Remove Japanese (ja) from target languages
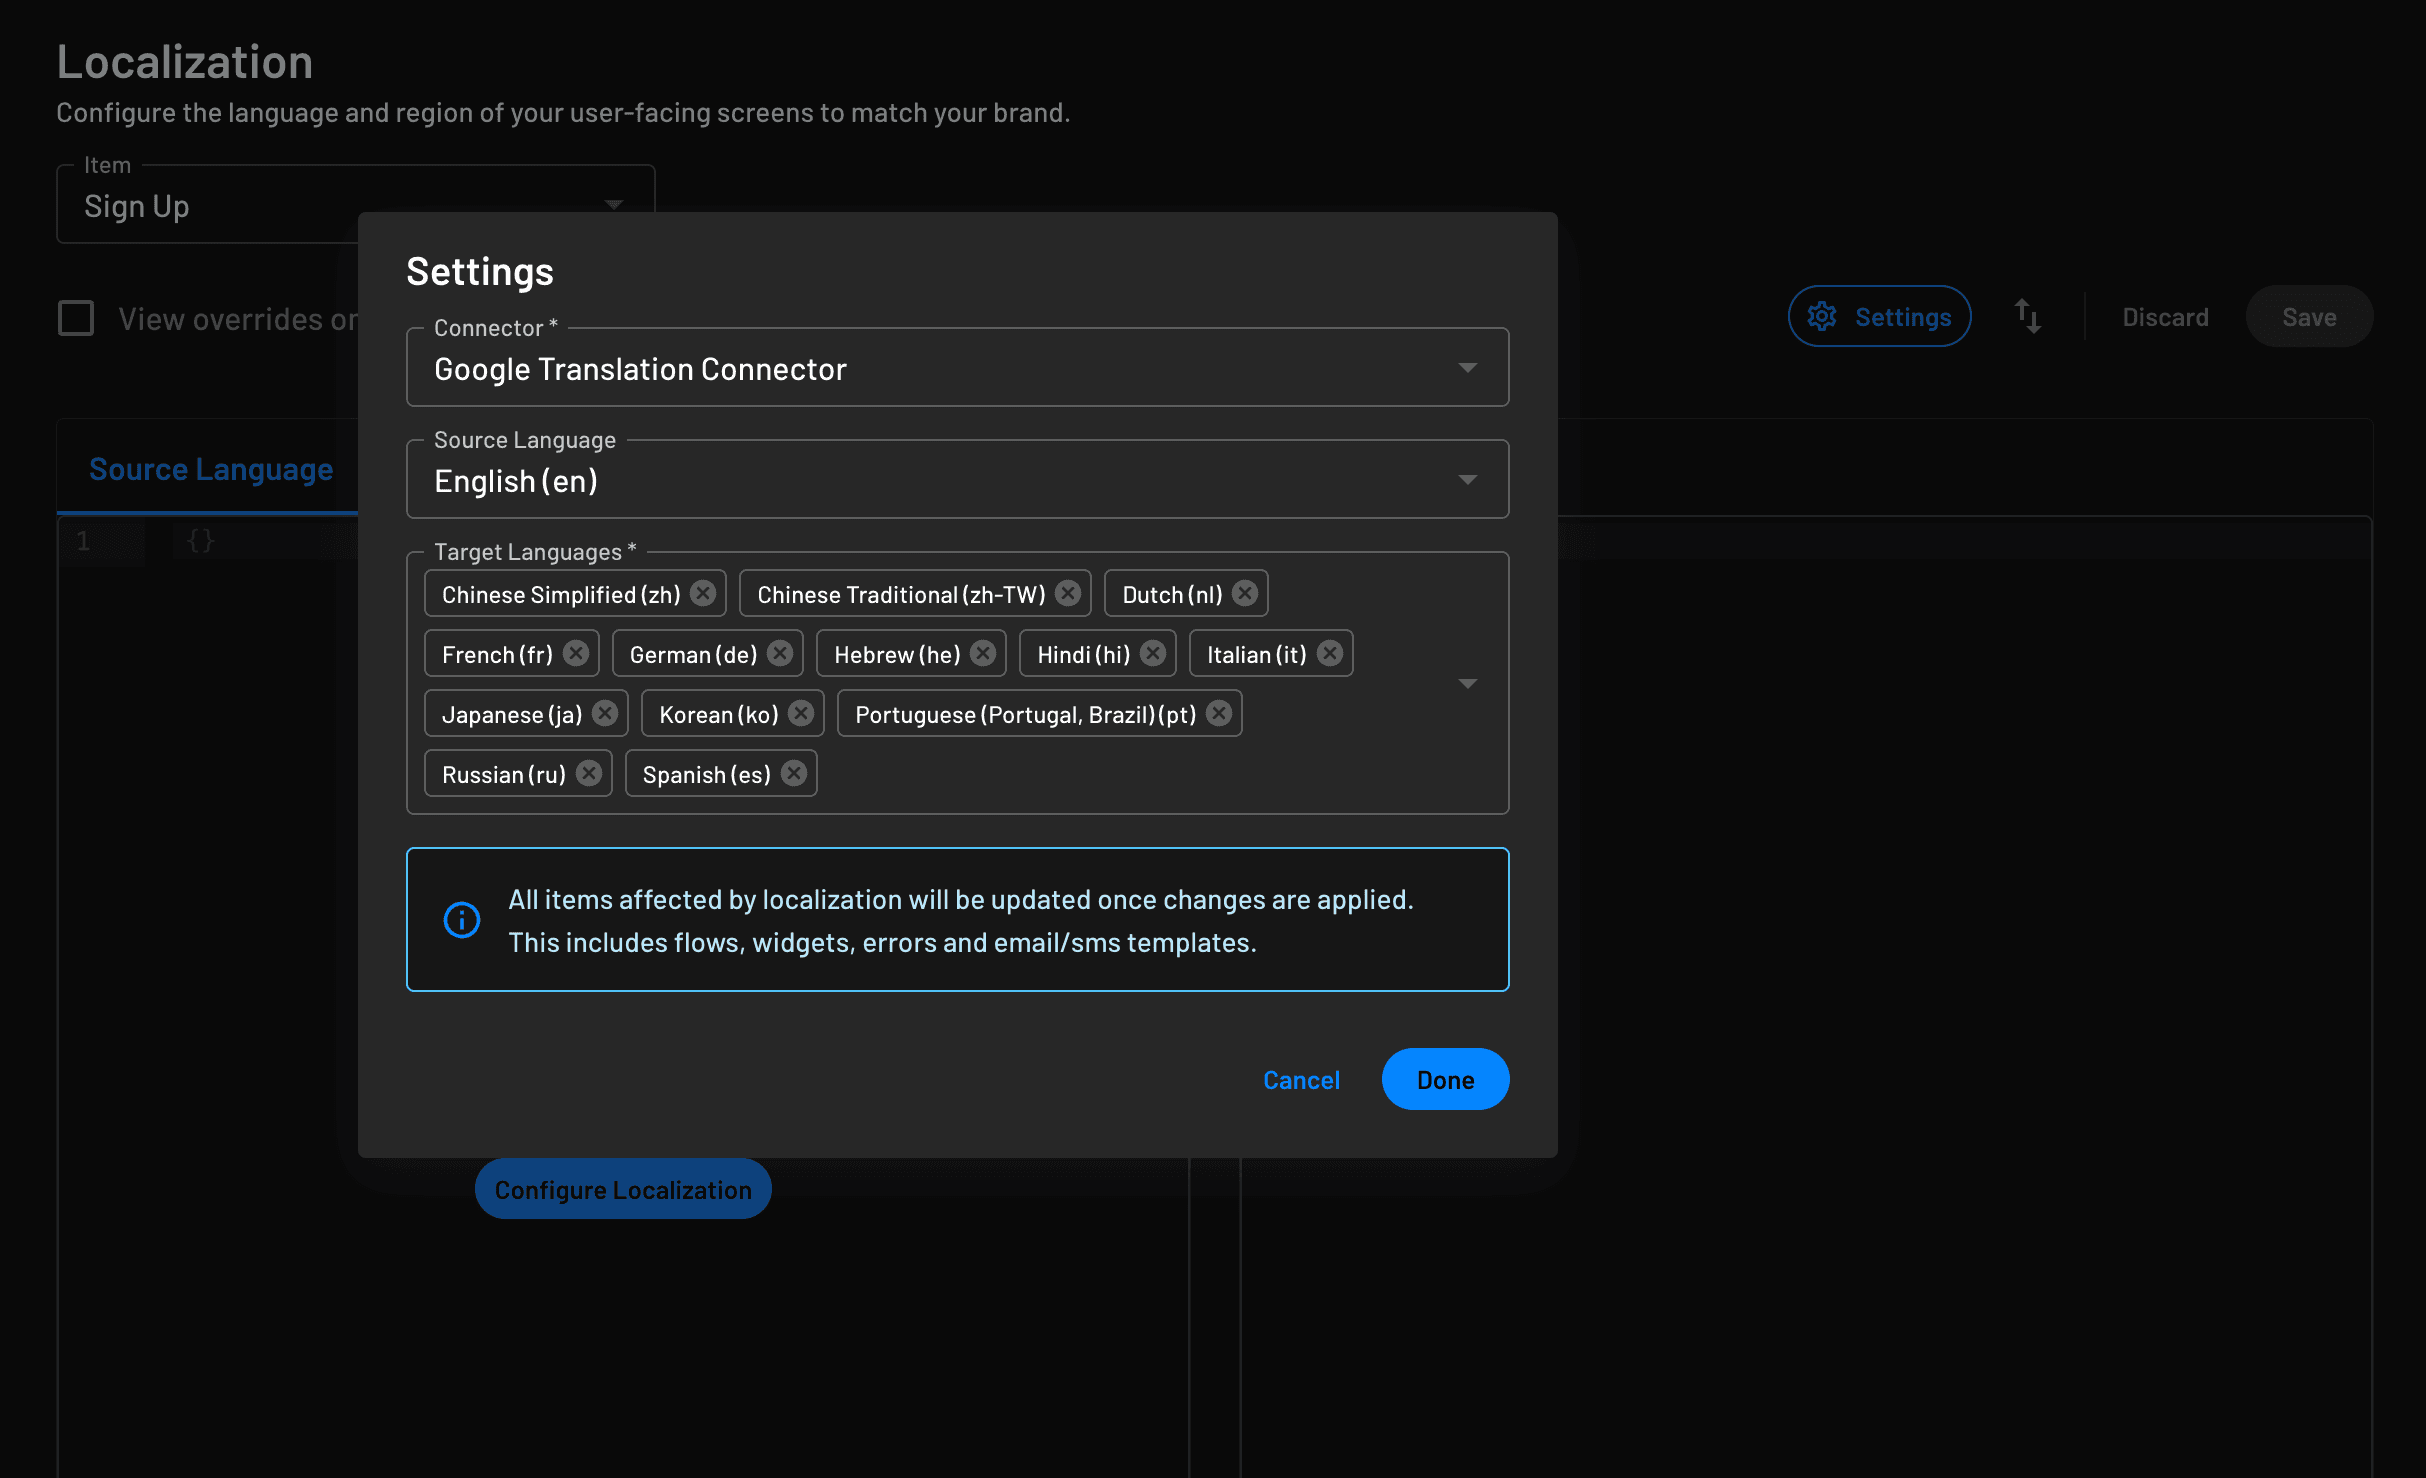The width and height of the screenshot is (2426, 1478). (x=604, y=713)
